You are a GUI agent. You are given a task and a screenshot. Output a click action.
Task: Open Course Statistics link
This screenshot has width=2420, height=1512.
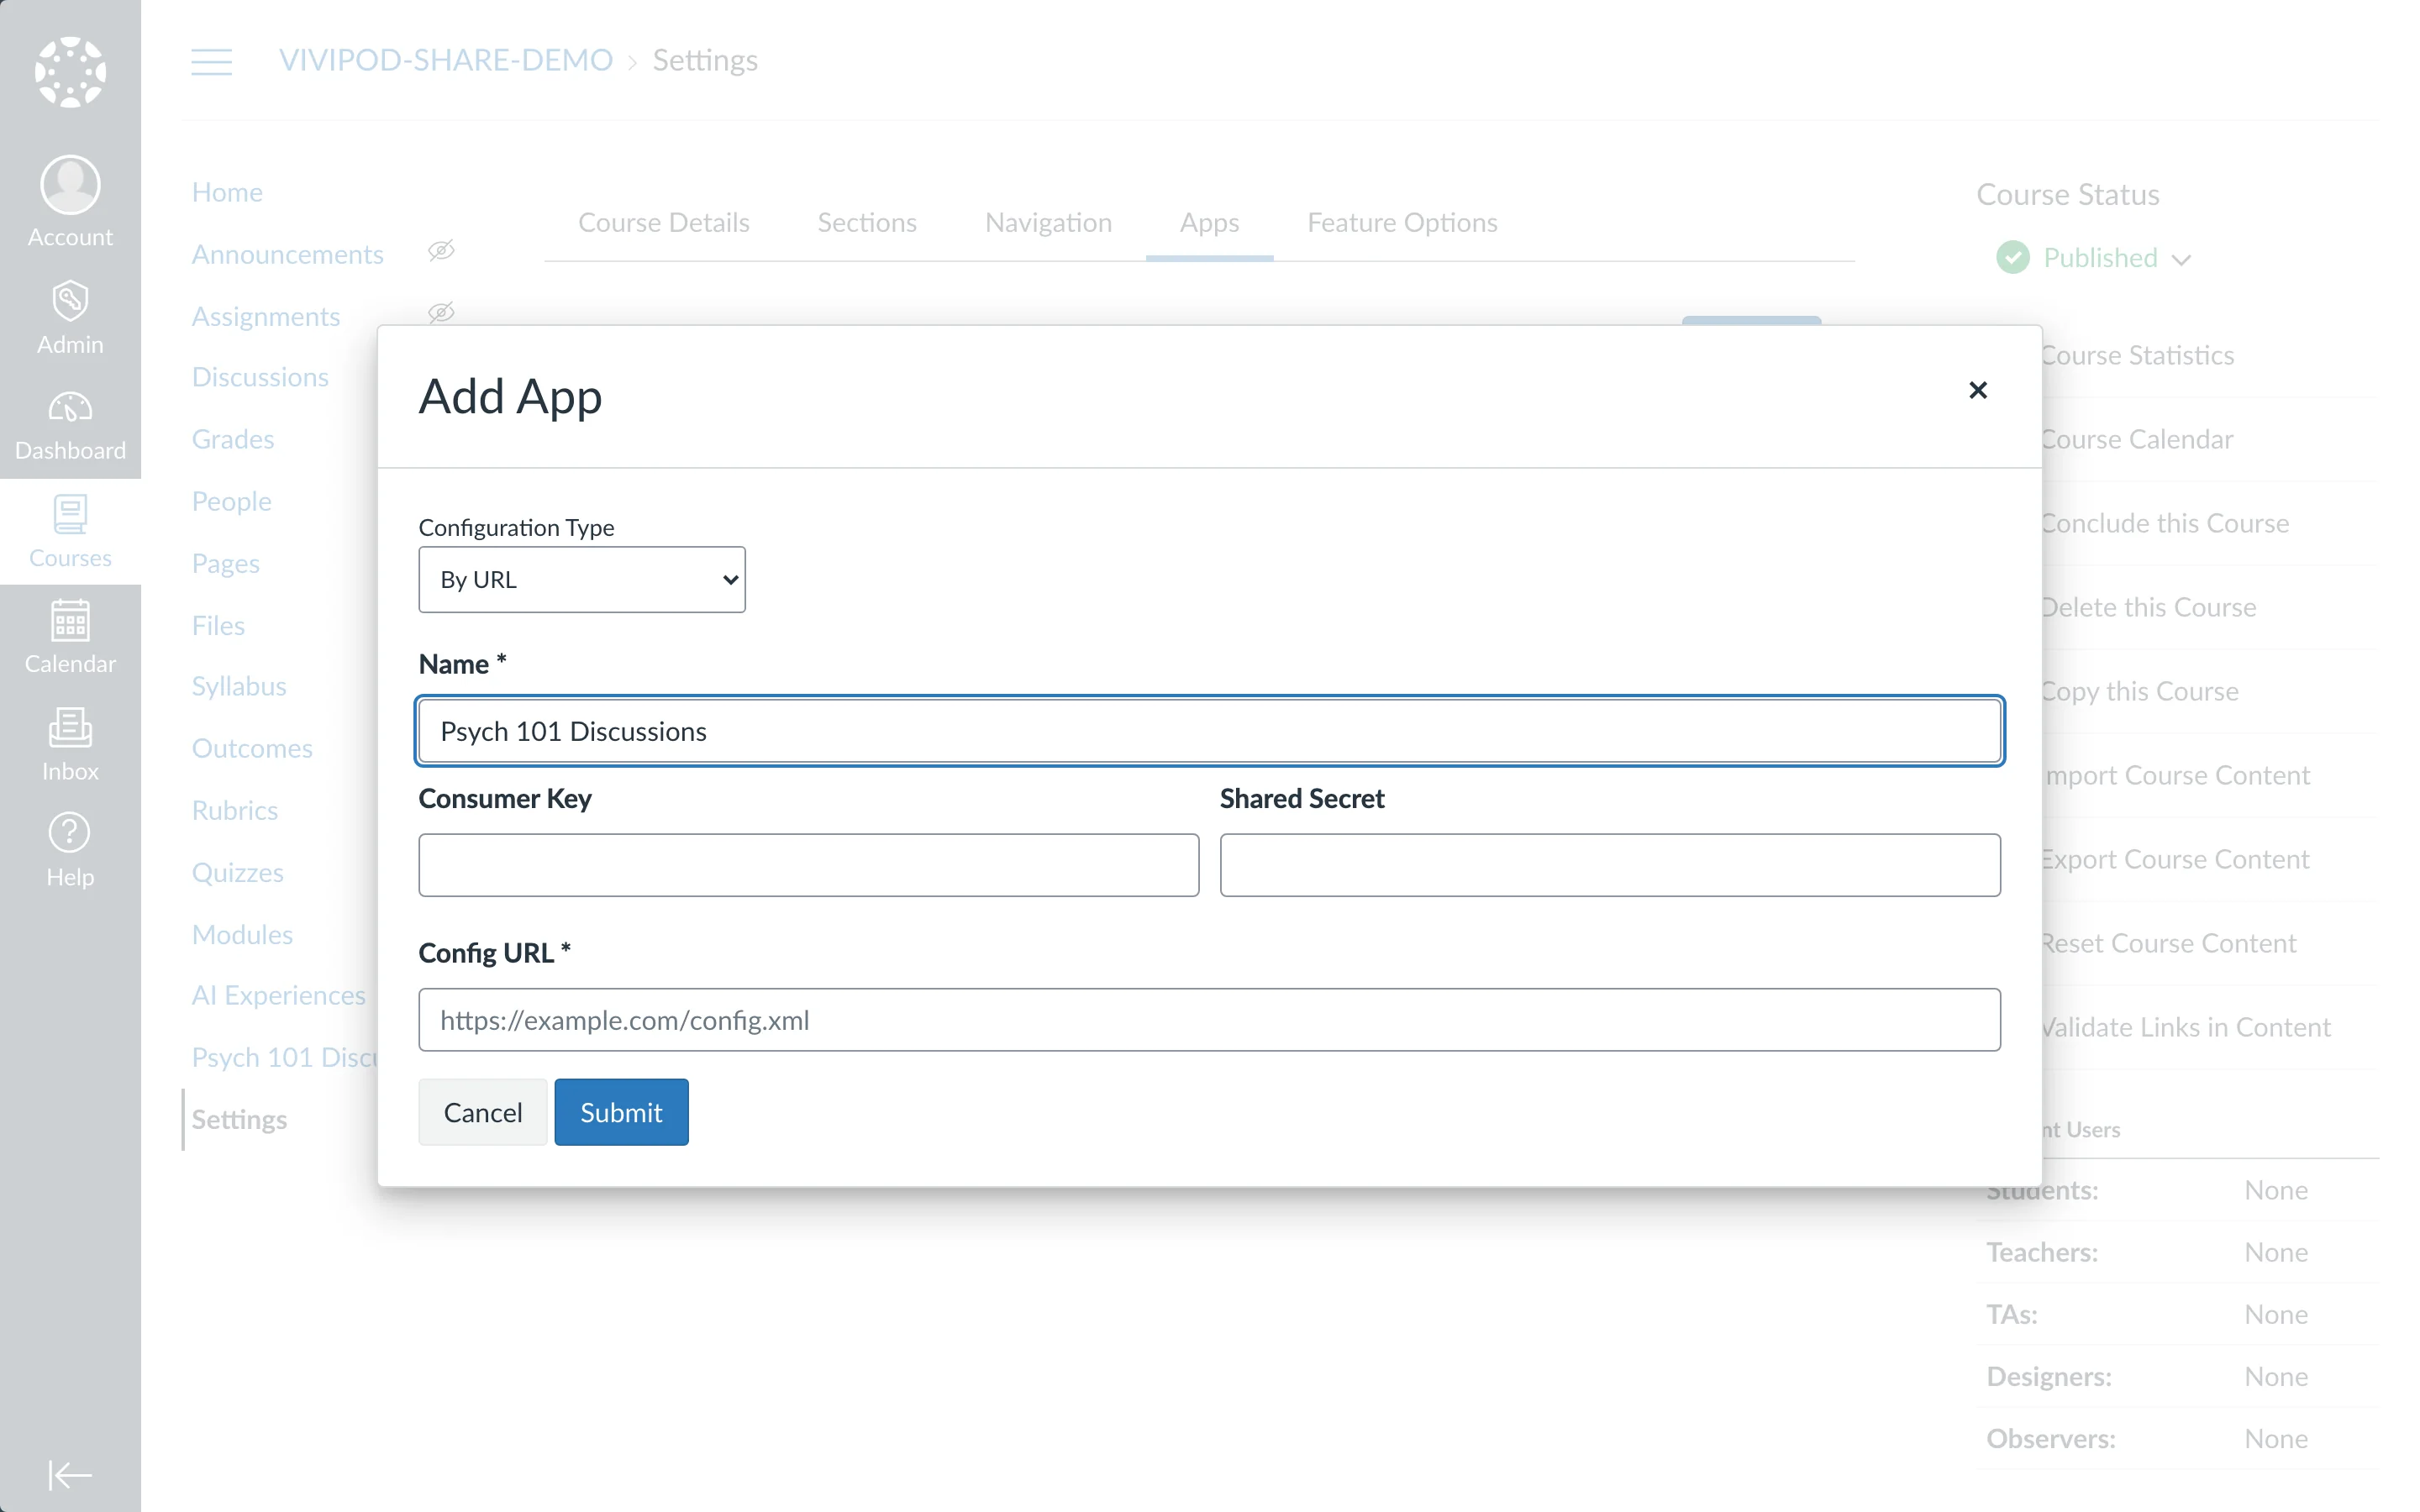pyautogui.click(x=2137, y=355)
